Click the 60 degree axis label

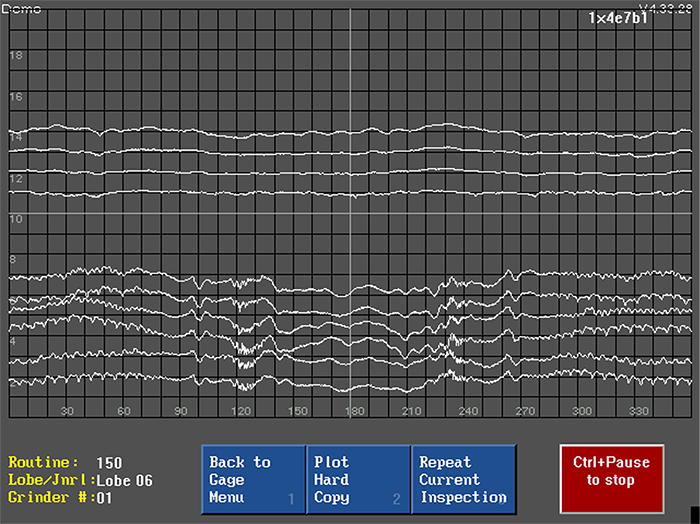(124, 411)
